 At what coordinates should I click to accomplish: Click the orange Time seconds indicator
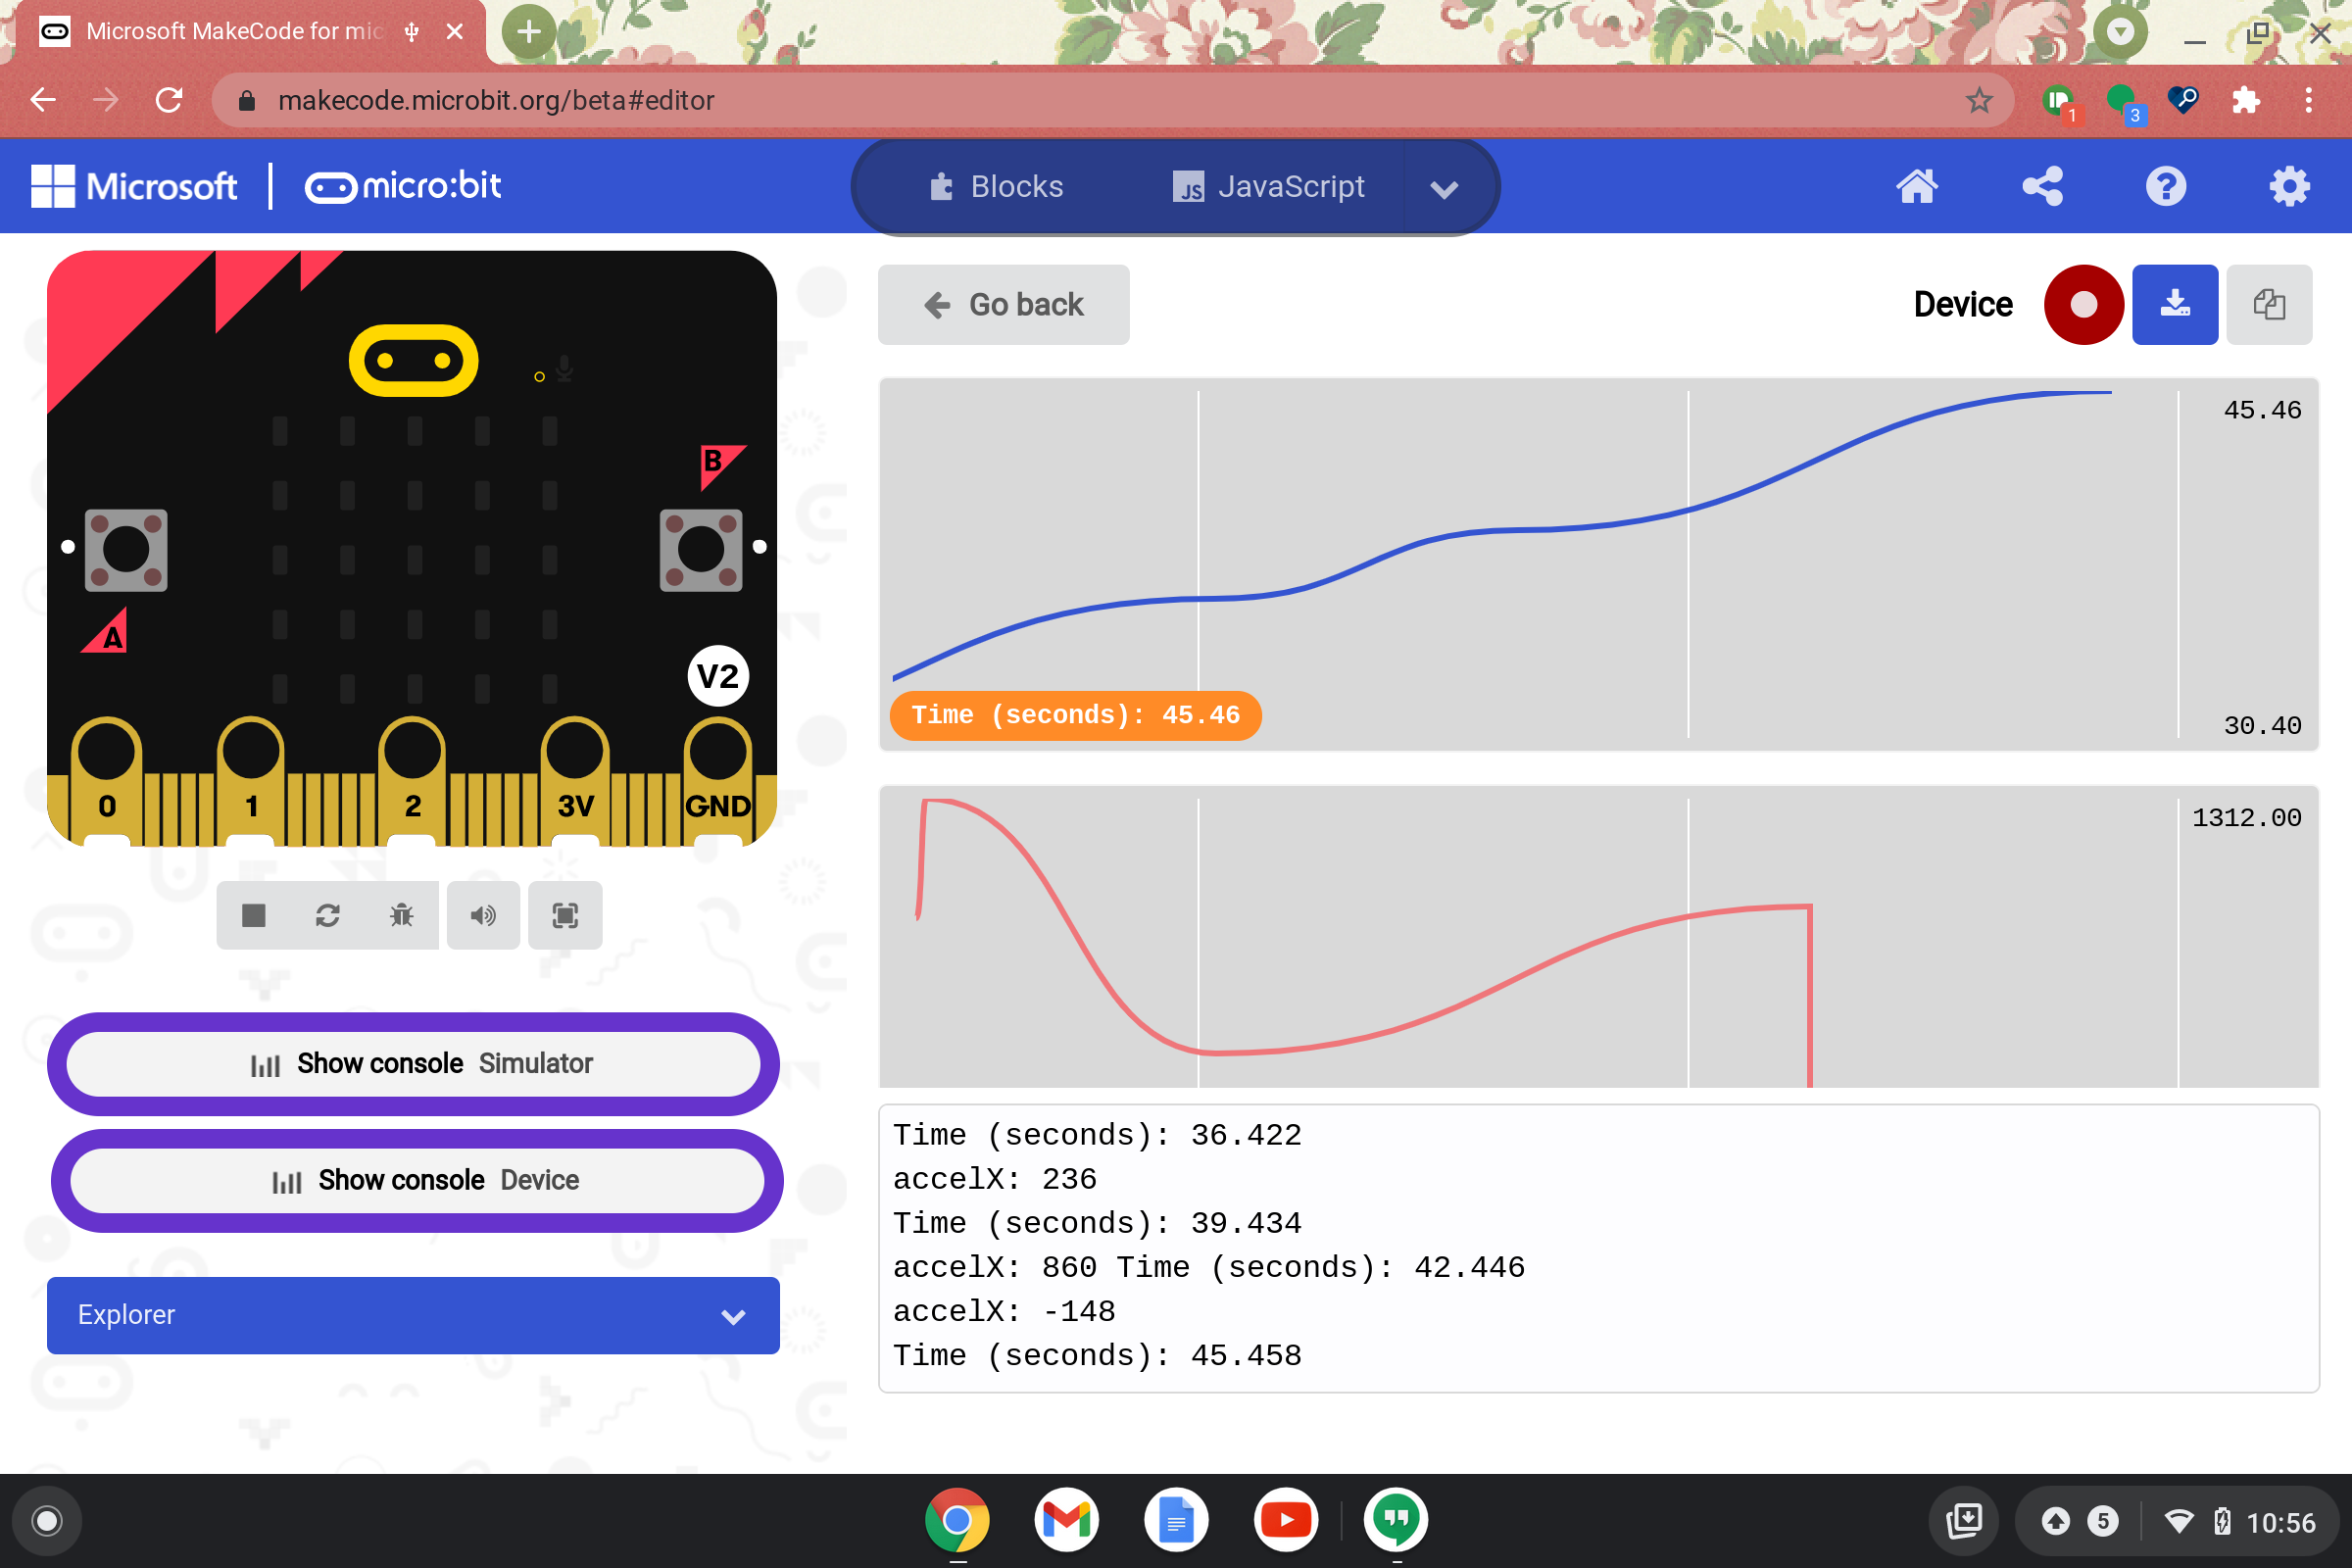(1074, 715)
